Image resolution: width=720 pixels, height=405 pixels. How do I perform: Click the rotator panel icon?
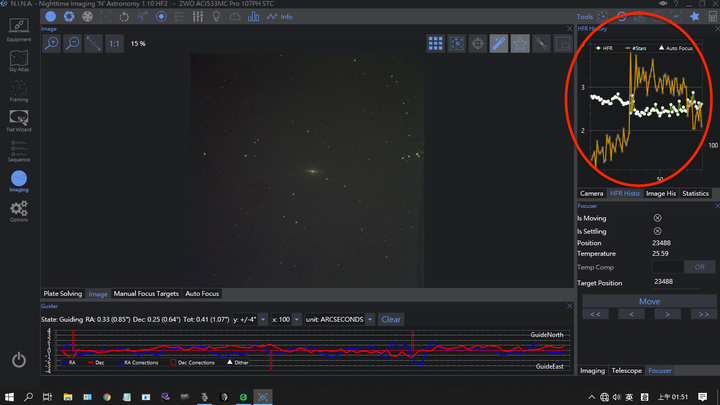pyautogui.click(x=124, y=17)
